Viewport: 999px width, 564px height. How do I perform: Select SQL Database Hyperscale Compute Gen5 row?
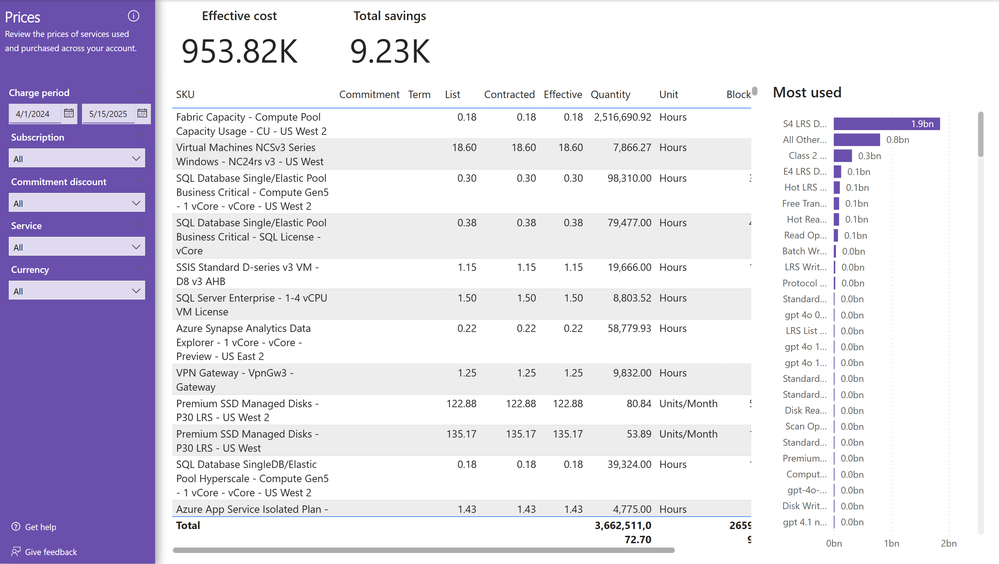click(461, 478)
